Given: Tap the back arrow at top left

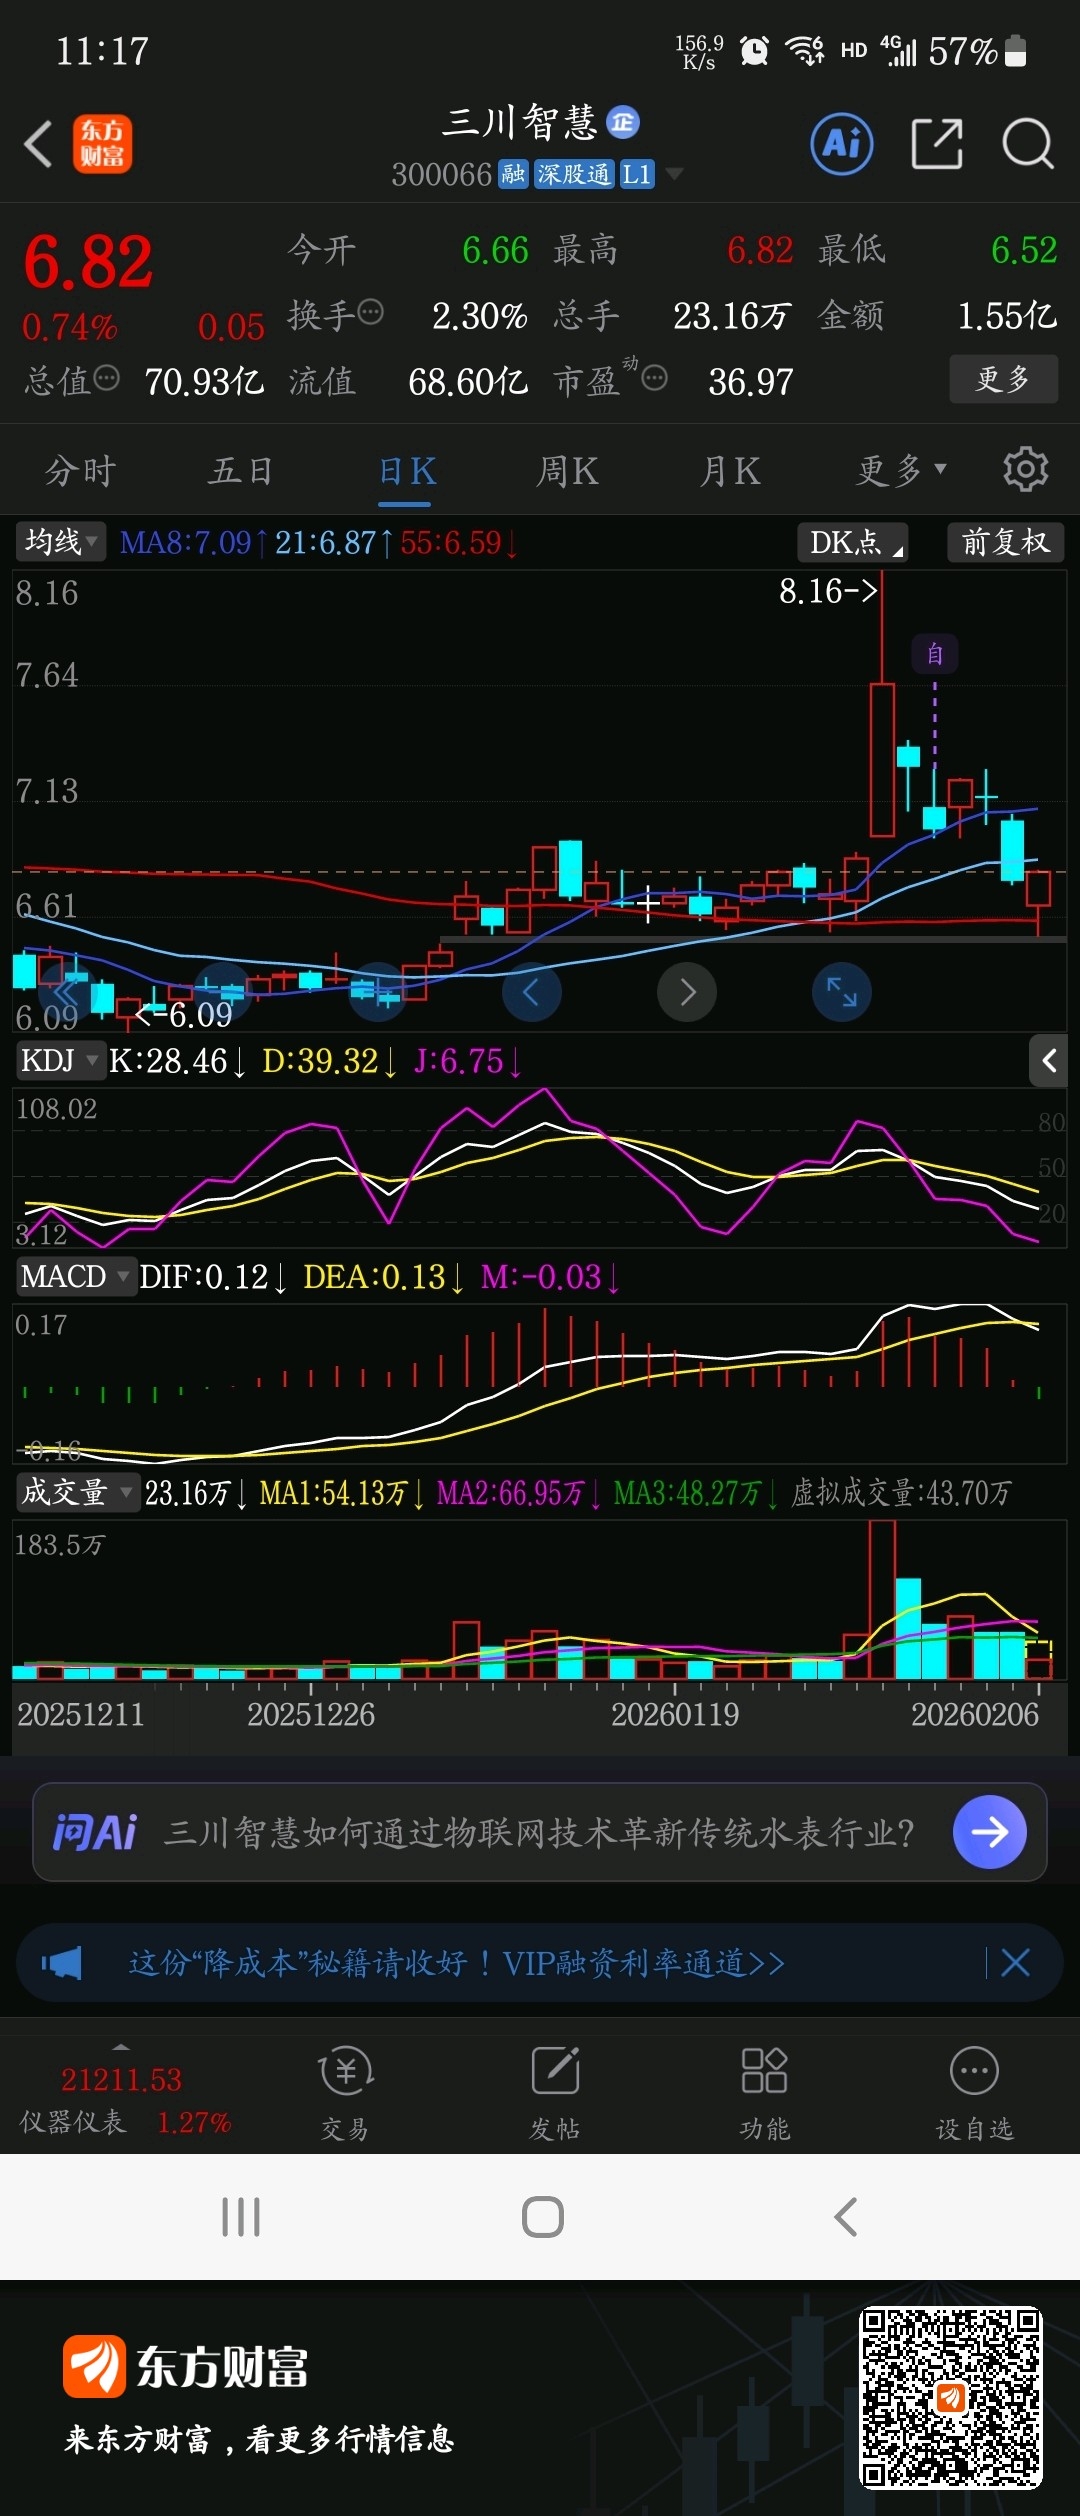Looking at the screenshot, I should click(x=38, y=144).
